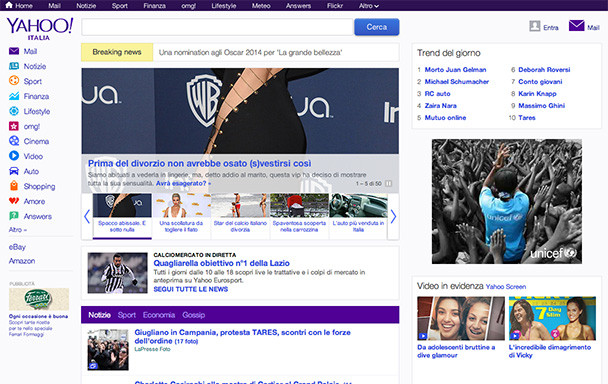Click the Entra user profile icon
The width and height of the screenshot is (608, 384).
tap(535, 26)
